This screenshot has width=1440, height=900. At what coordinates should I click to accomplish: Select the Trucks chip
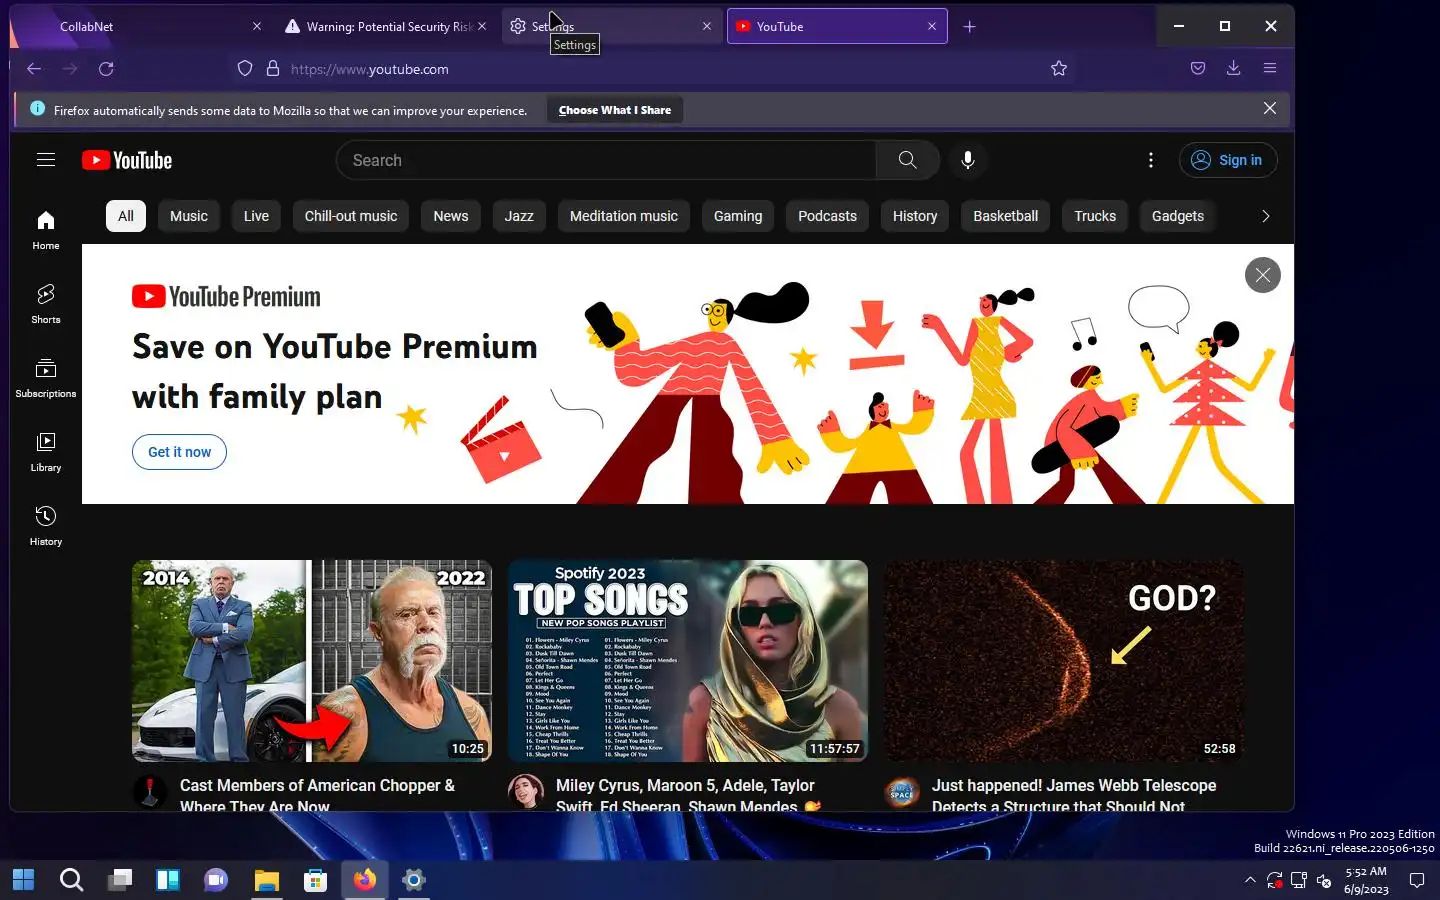[x=1095, y=216]
